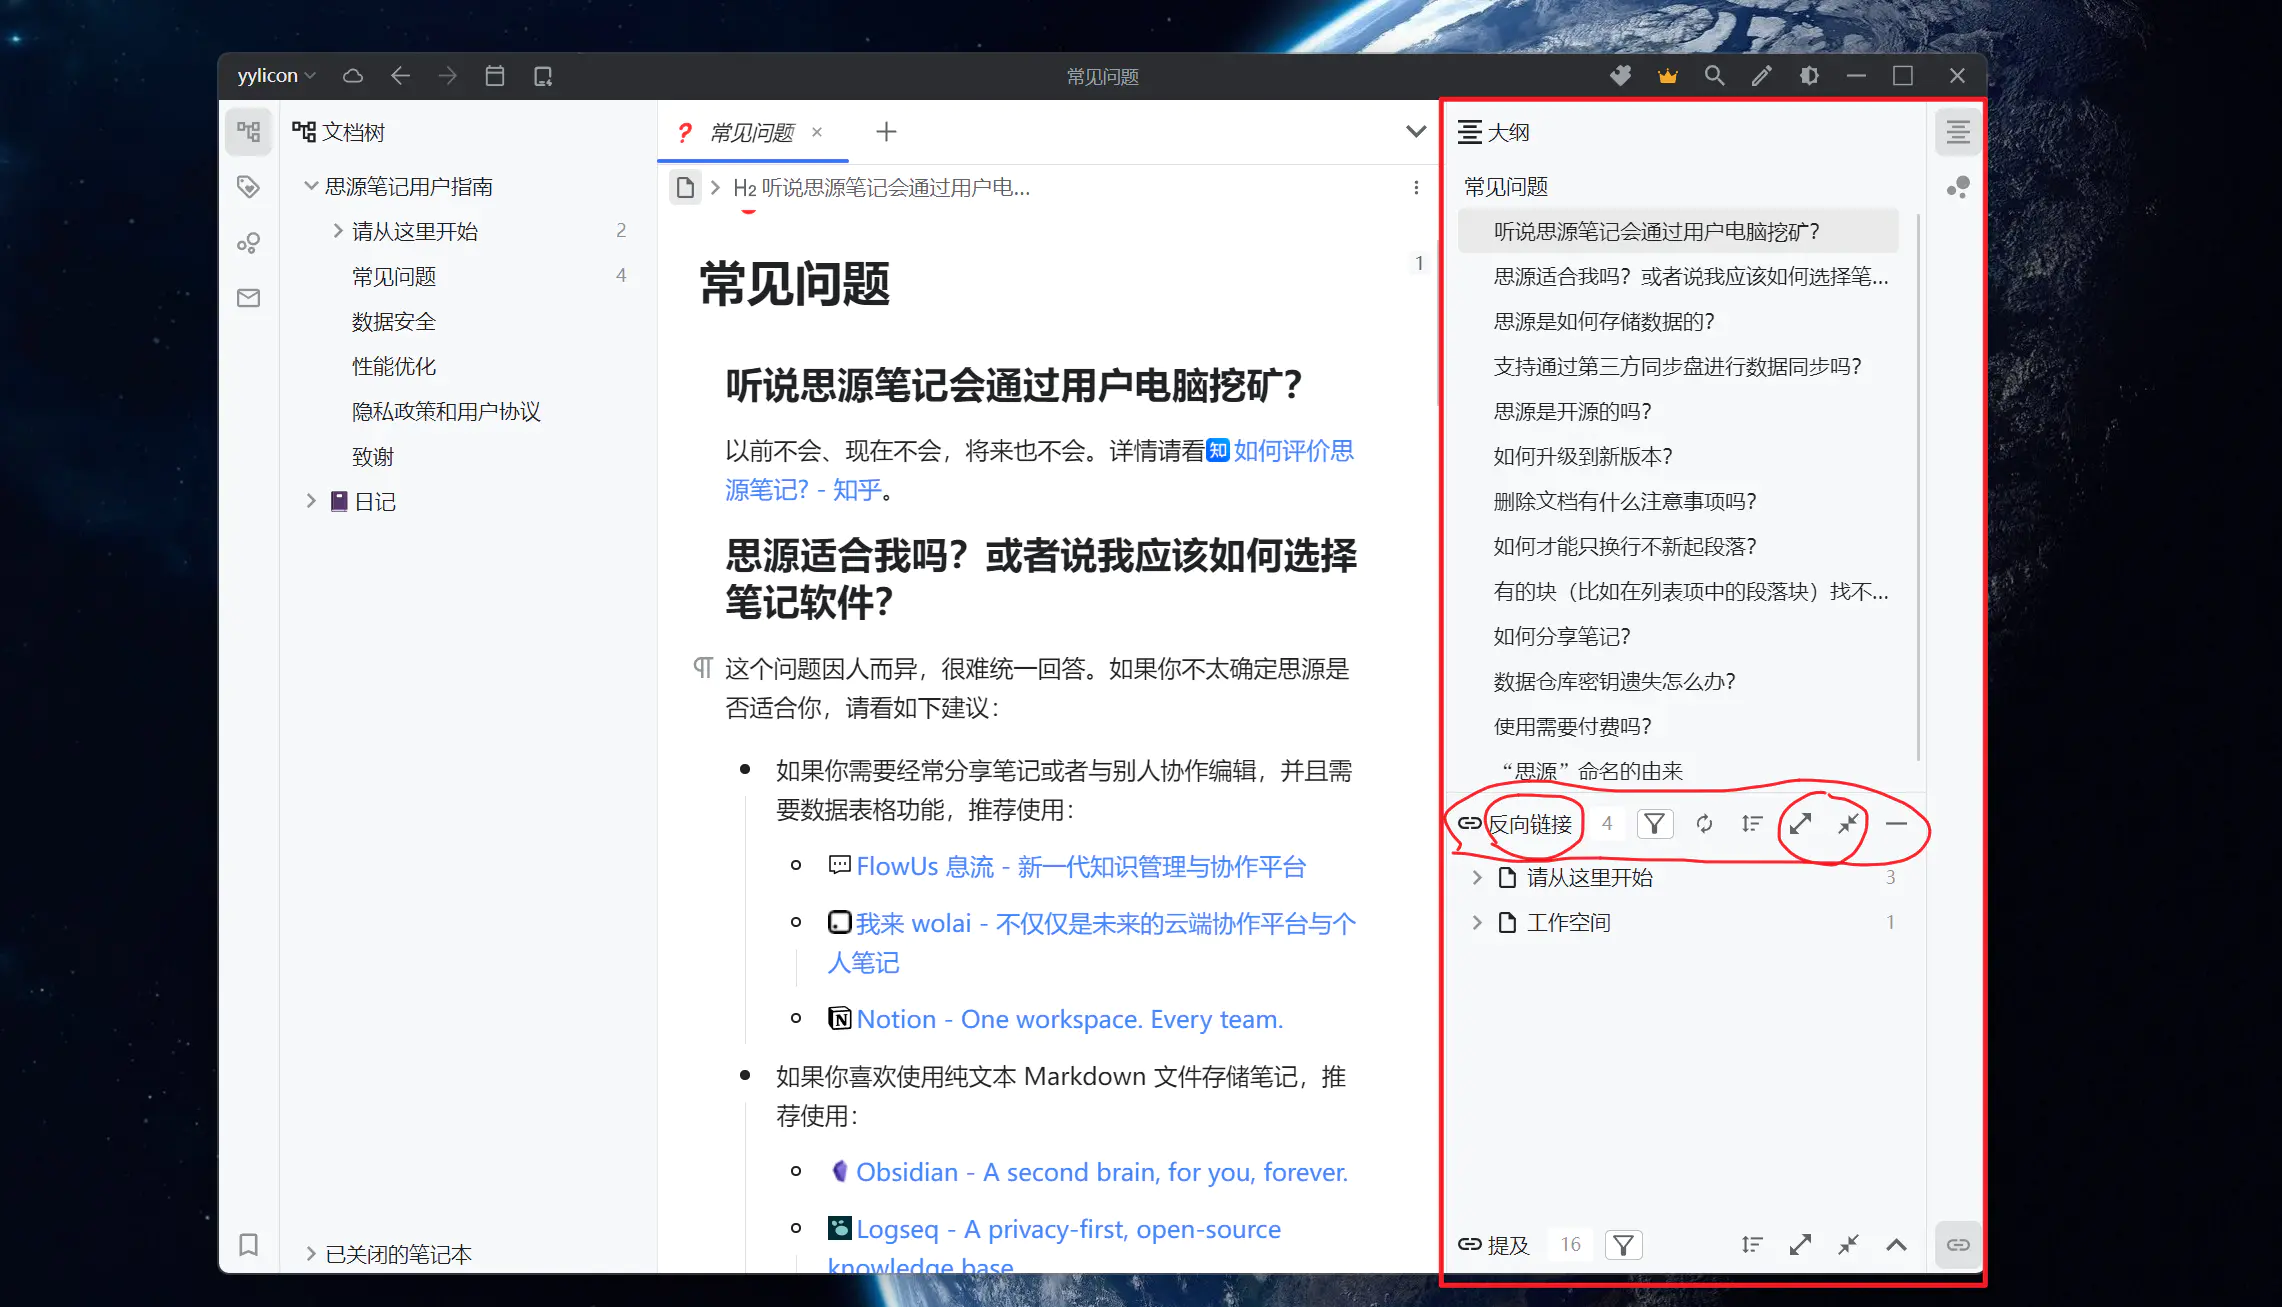2282x1307 pixels.
Task: Open the 如何评价思源笔记 知乎 link
Action: coord(1290,452)
